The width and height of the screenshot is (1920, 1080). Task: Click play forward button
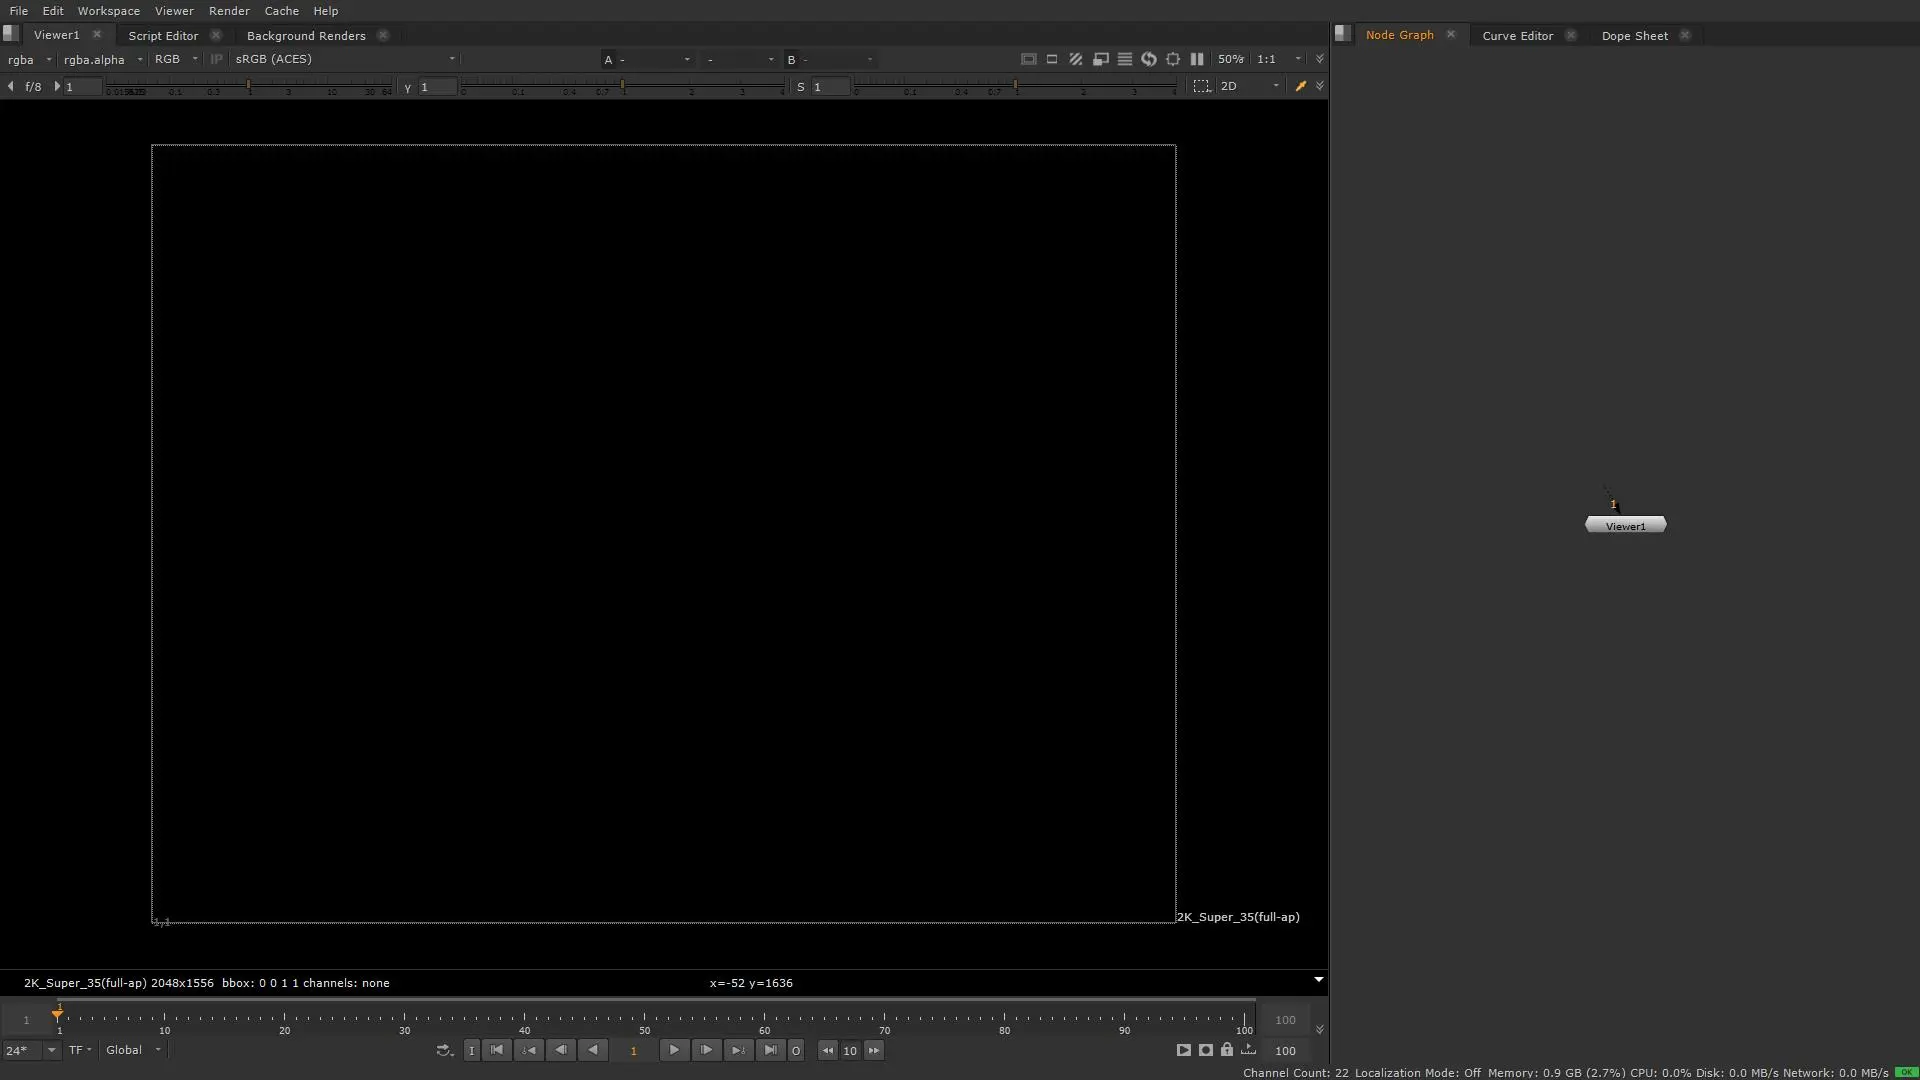pyautogui.click(x=674, y=1050)
